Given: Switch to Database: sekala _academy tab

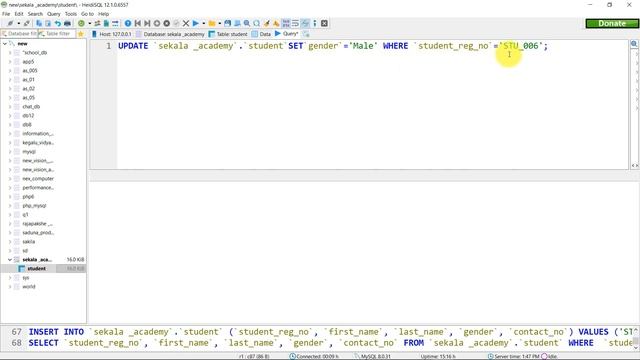Looking at the screenshot, I should 170,34.
